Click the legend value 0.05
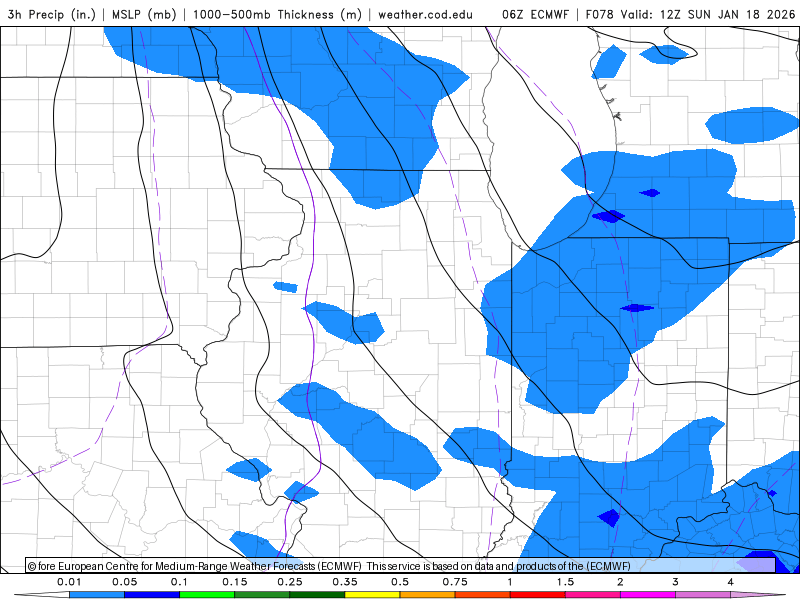 (124, 582)
